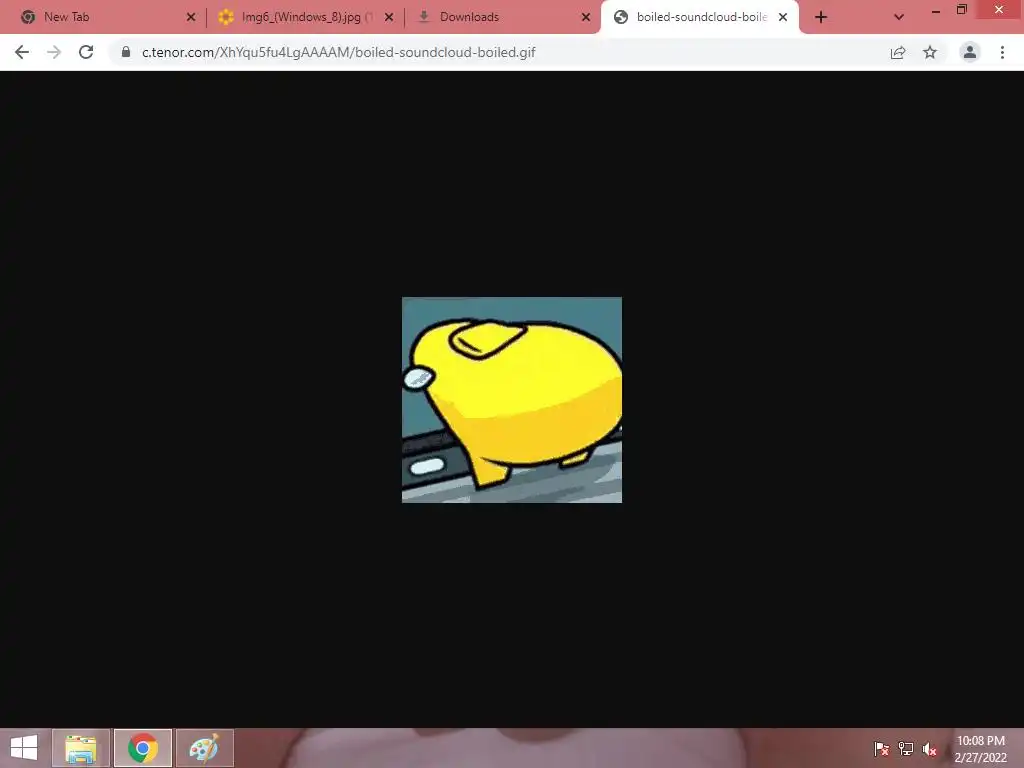Open the Windows Start button
Screen dimensions: 1024x768
(x=24, y=748)
